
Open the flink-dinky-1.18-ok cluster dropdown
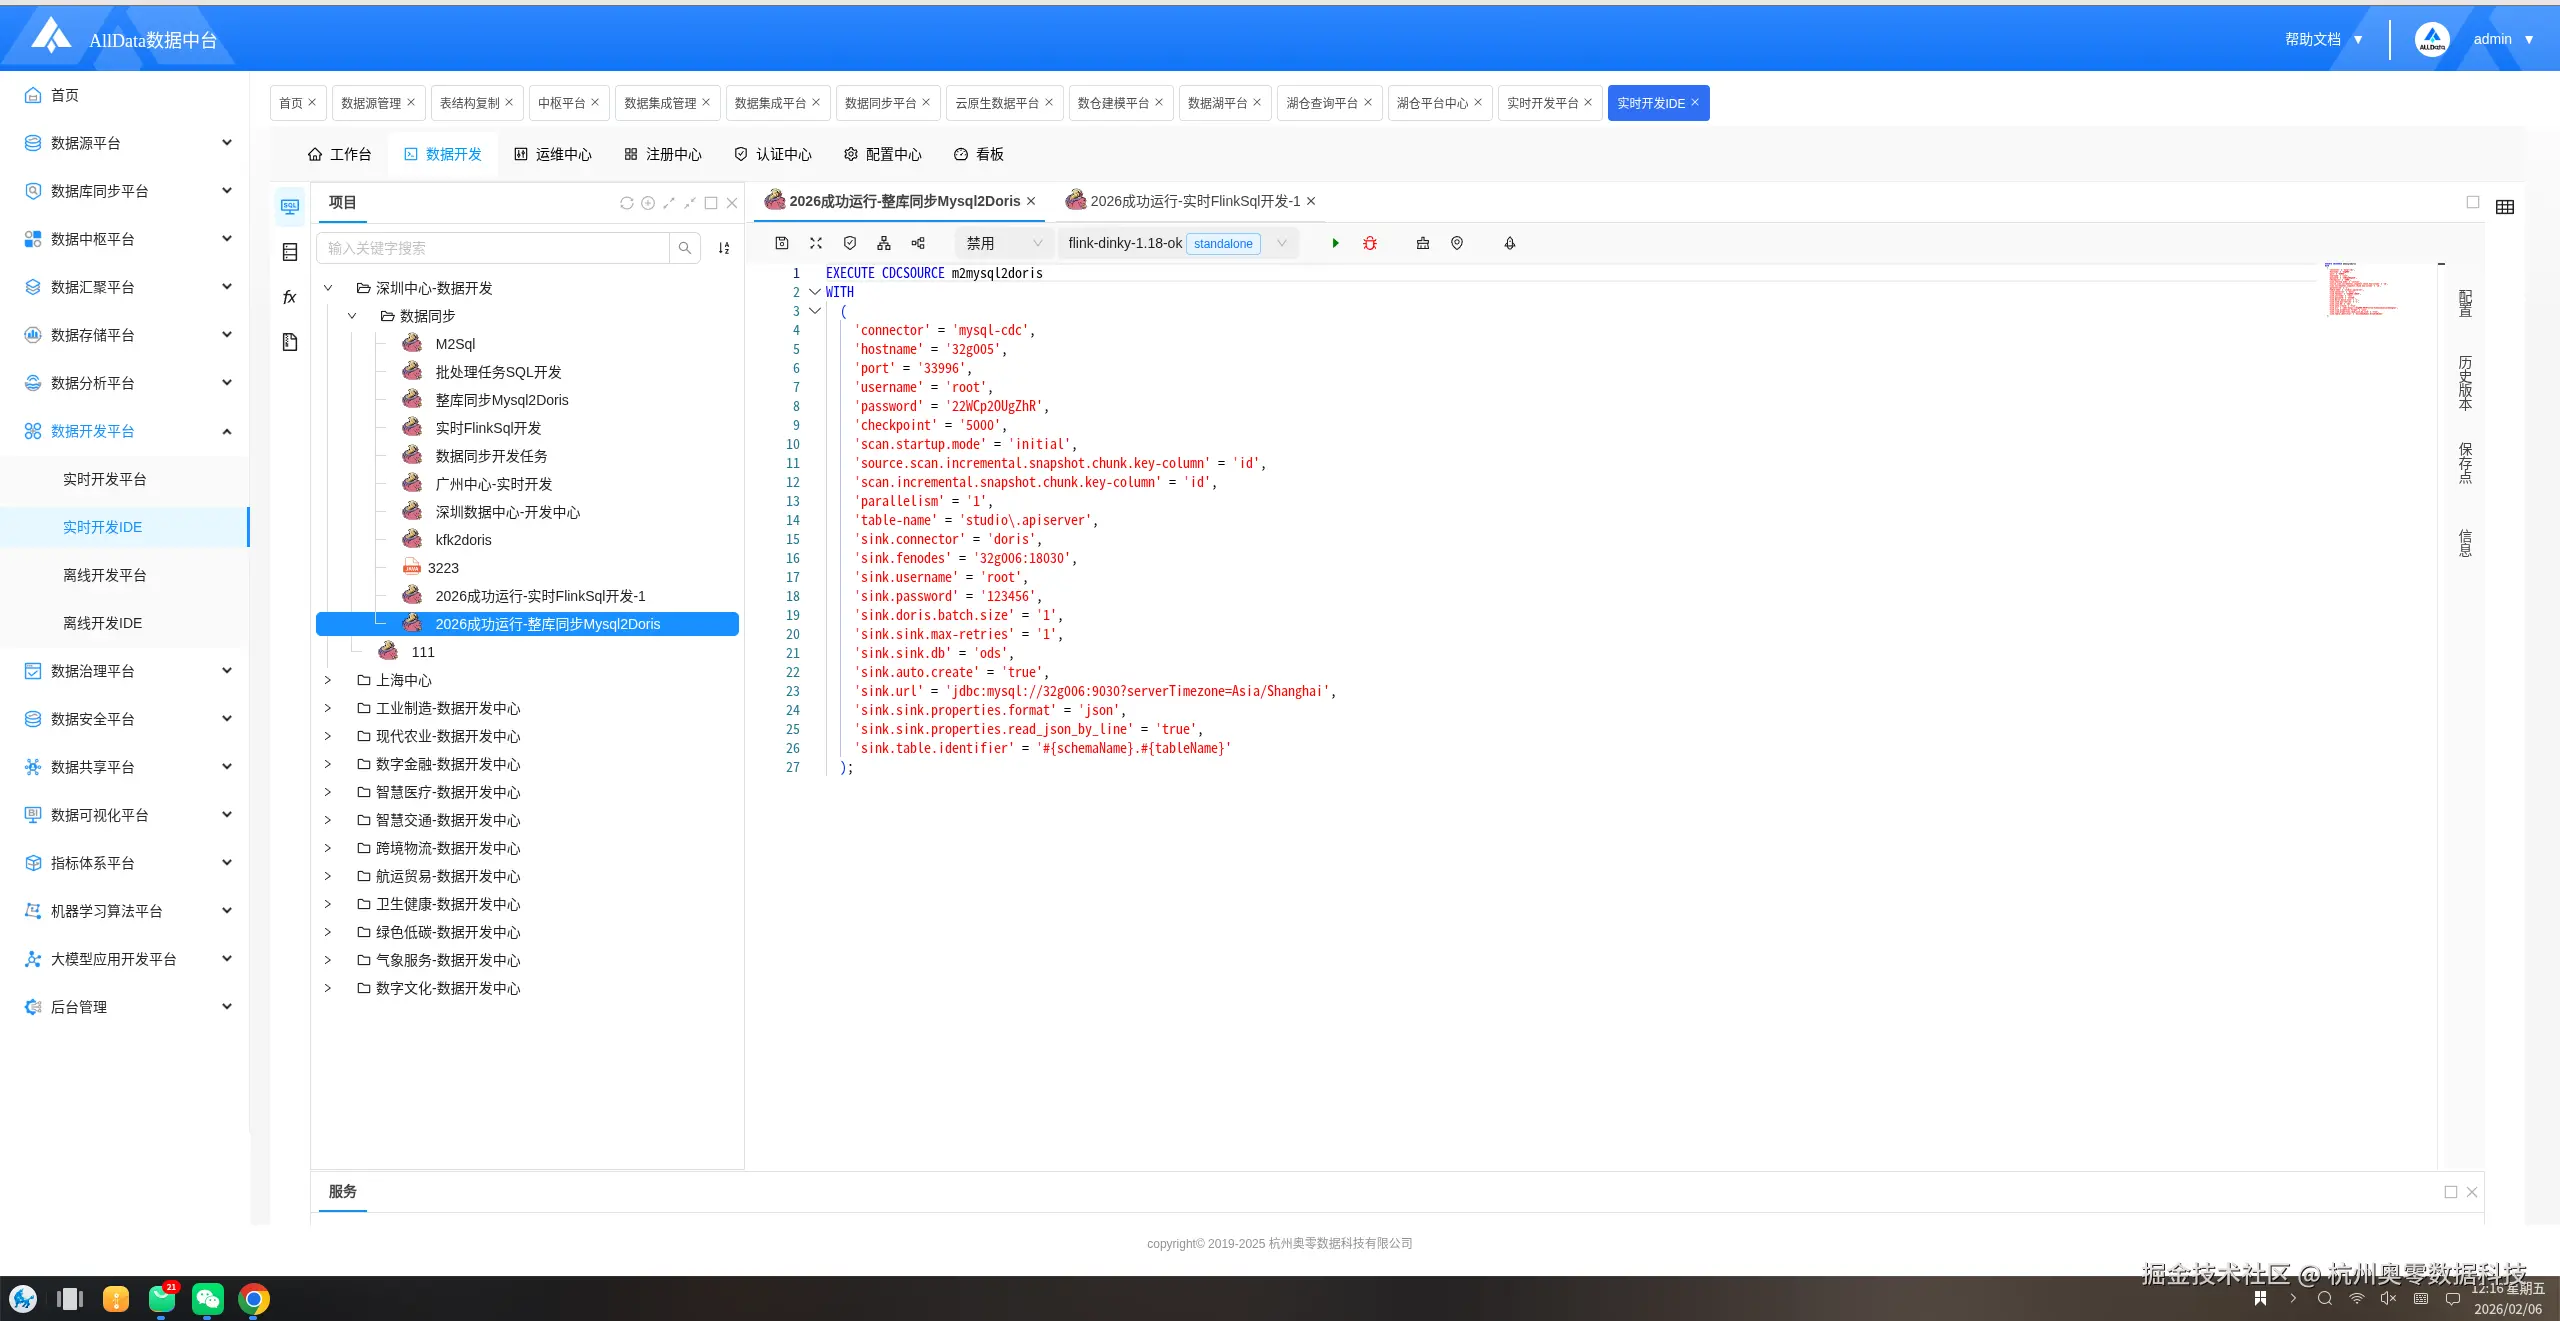pos(1177,243)
